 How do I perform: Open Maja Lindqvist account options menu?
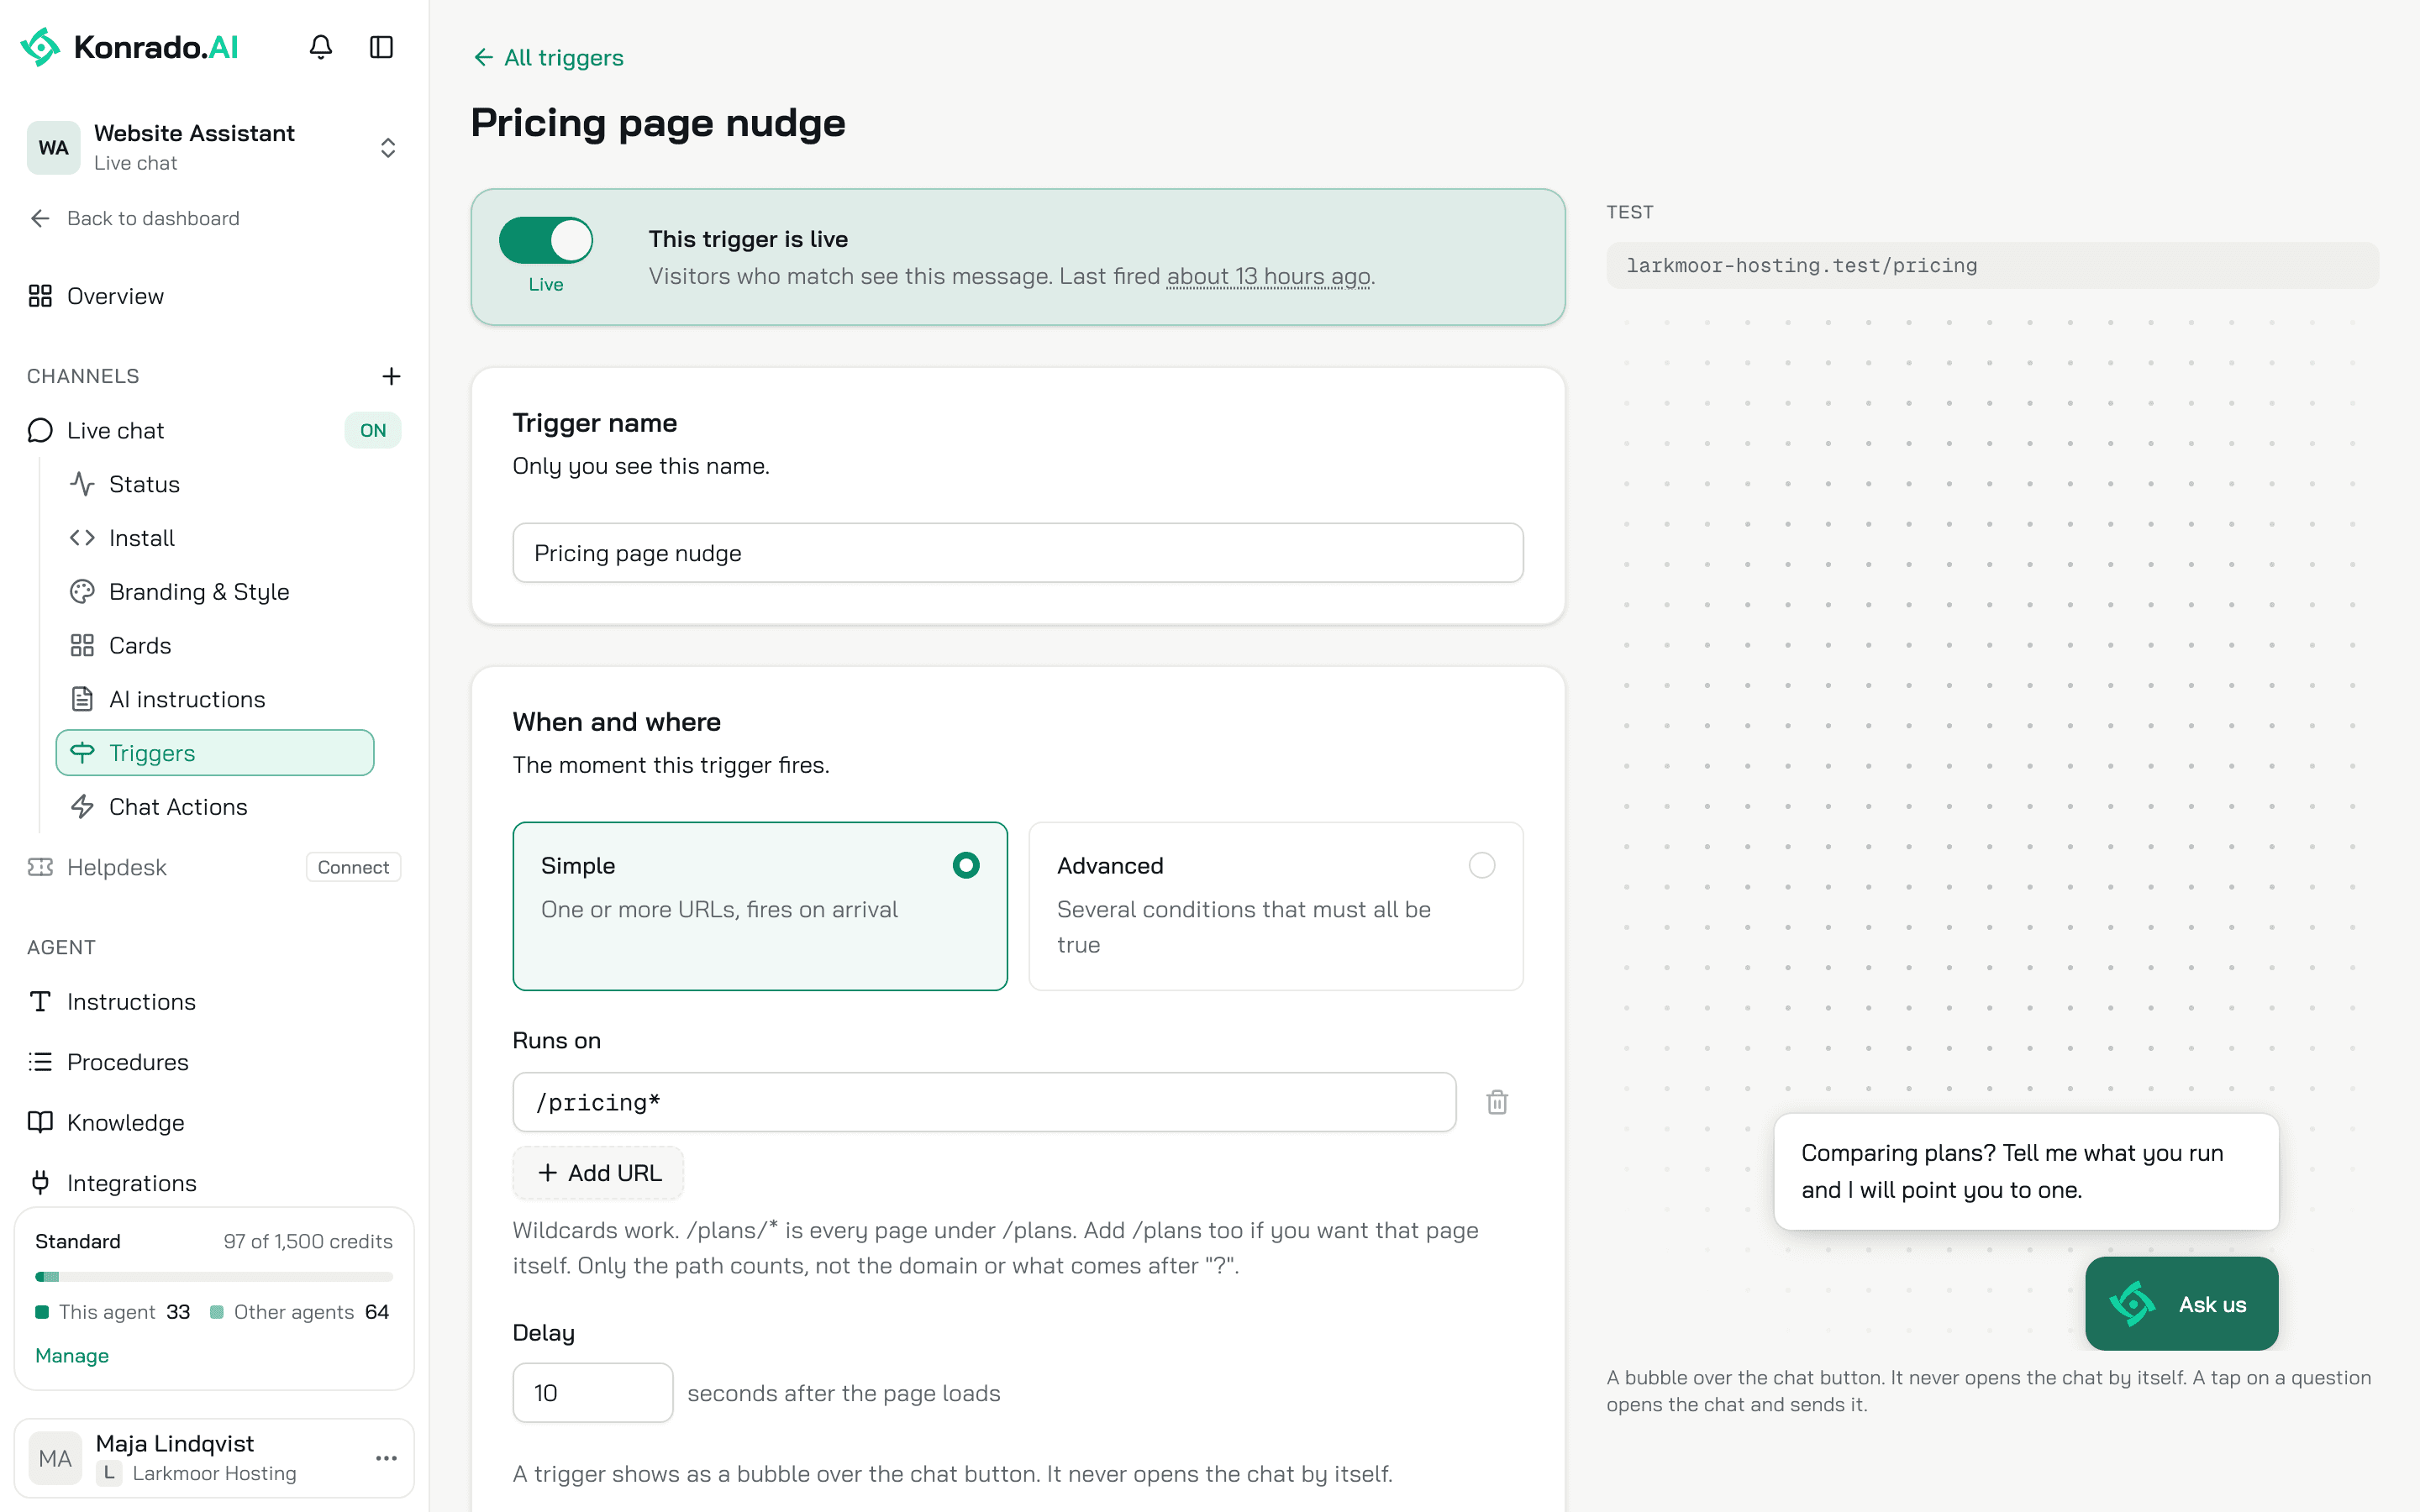pos(386,1458)
